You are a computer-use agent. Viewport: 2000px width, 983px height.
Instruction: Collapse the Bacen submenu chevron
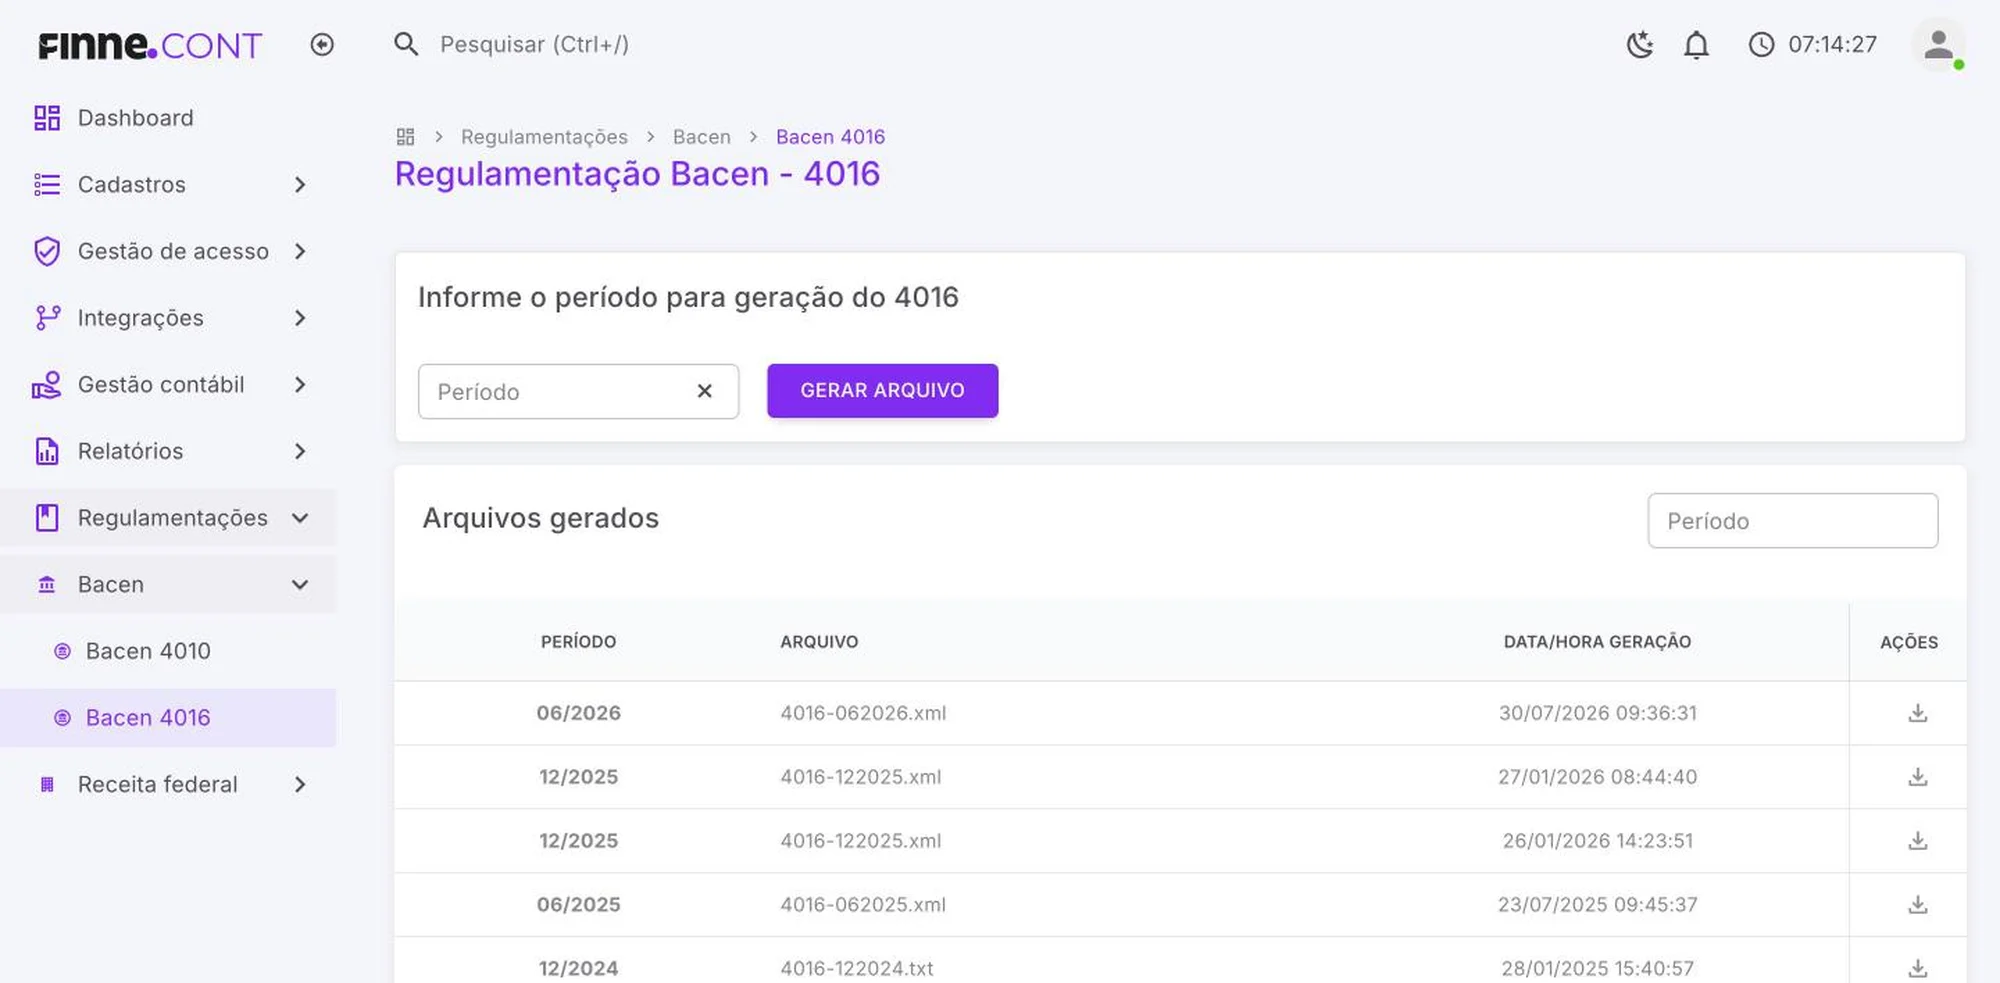click(300, 585)
